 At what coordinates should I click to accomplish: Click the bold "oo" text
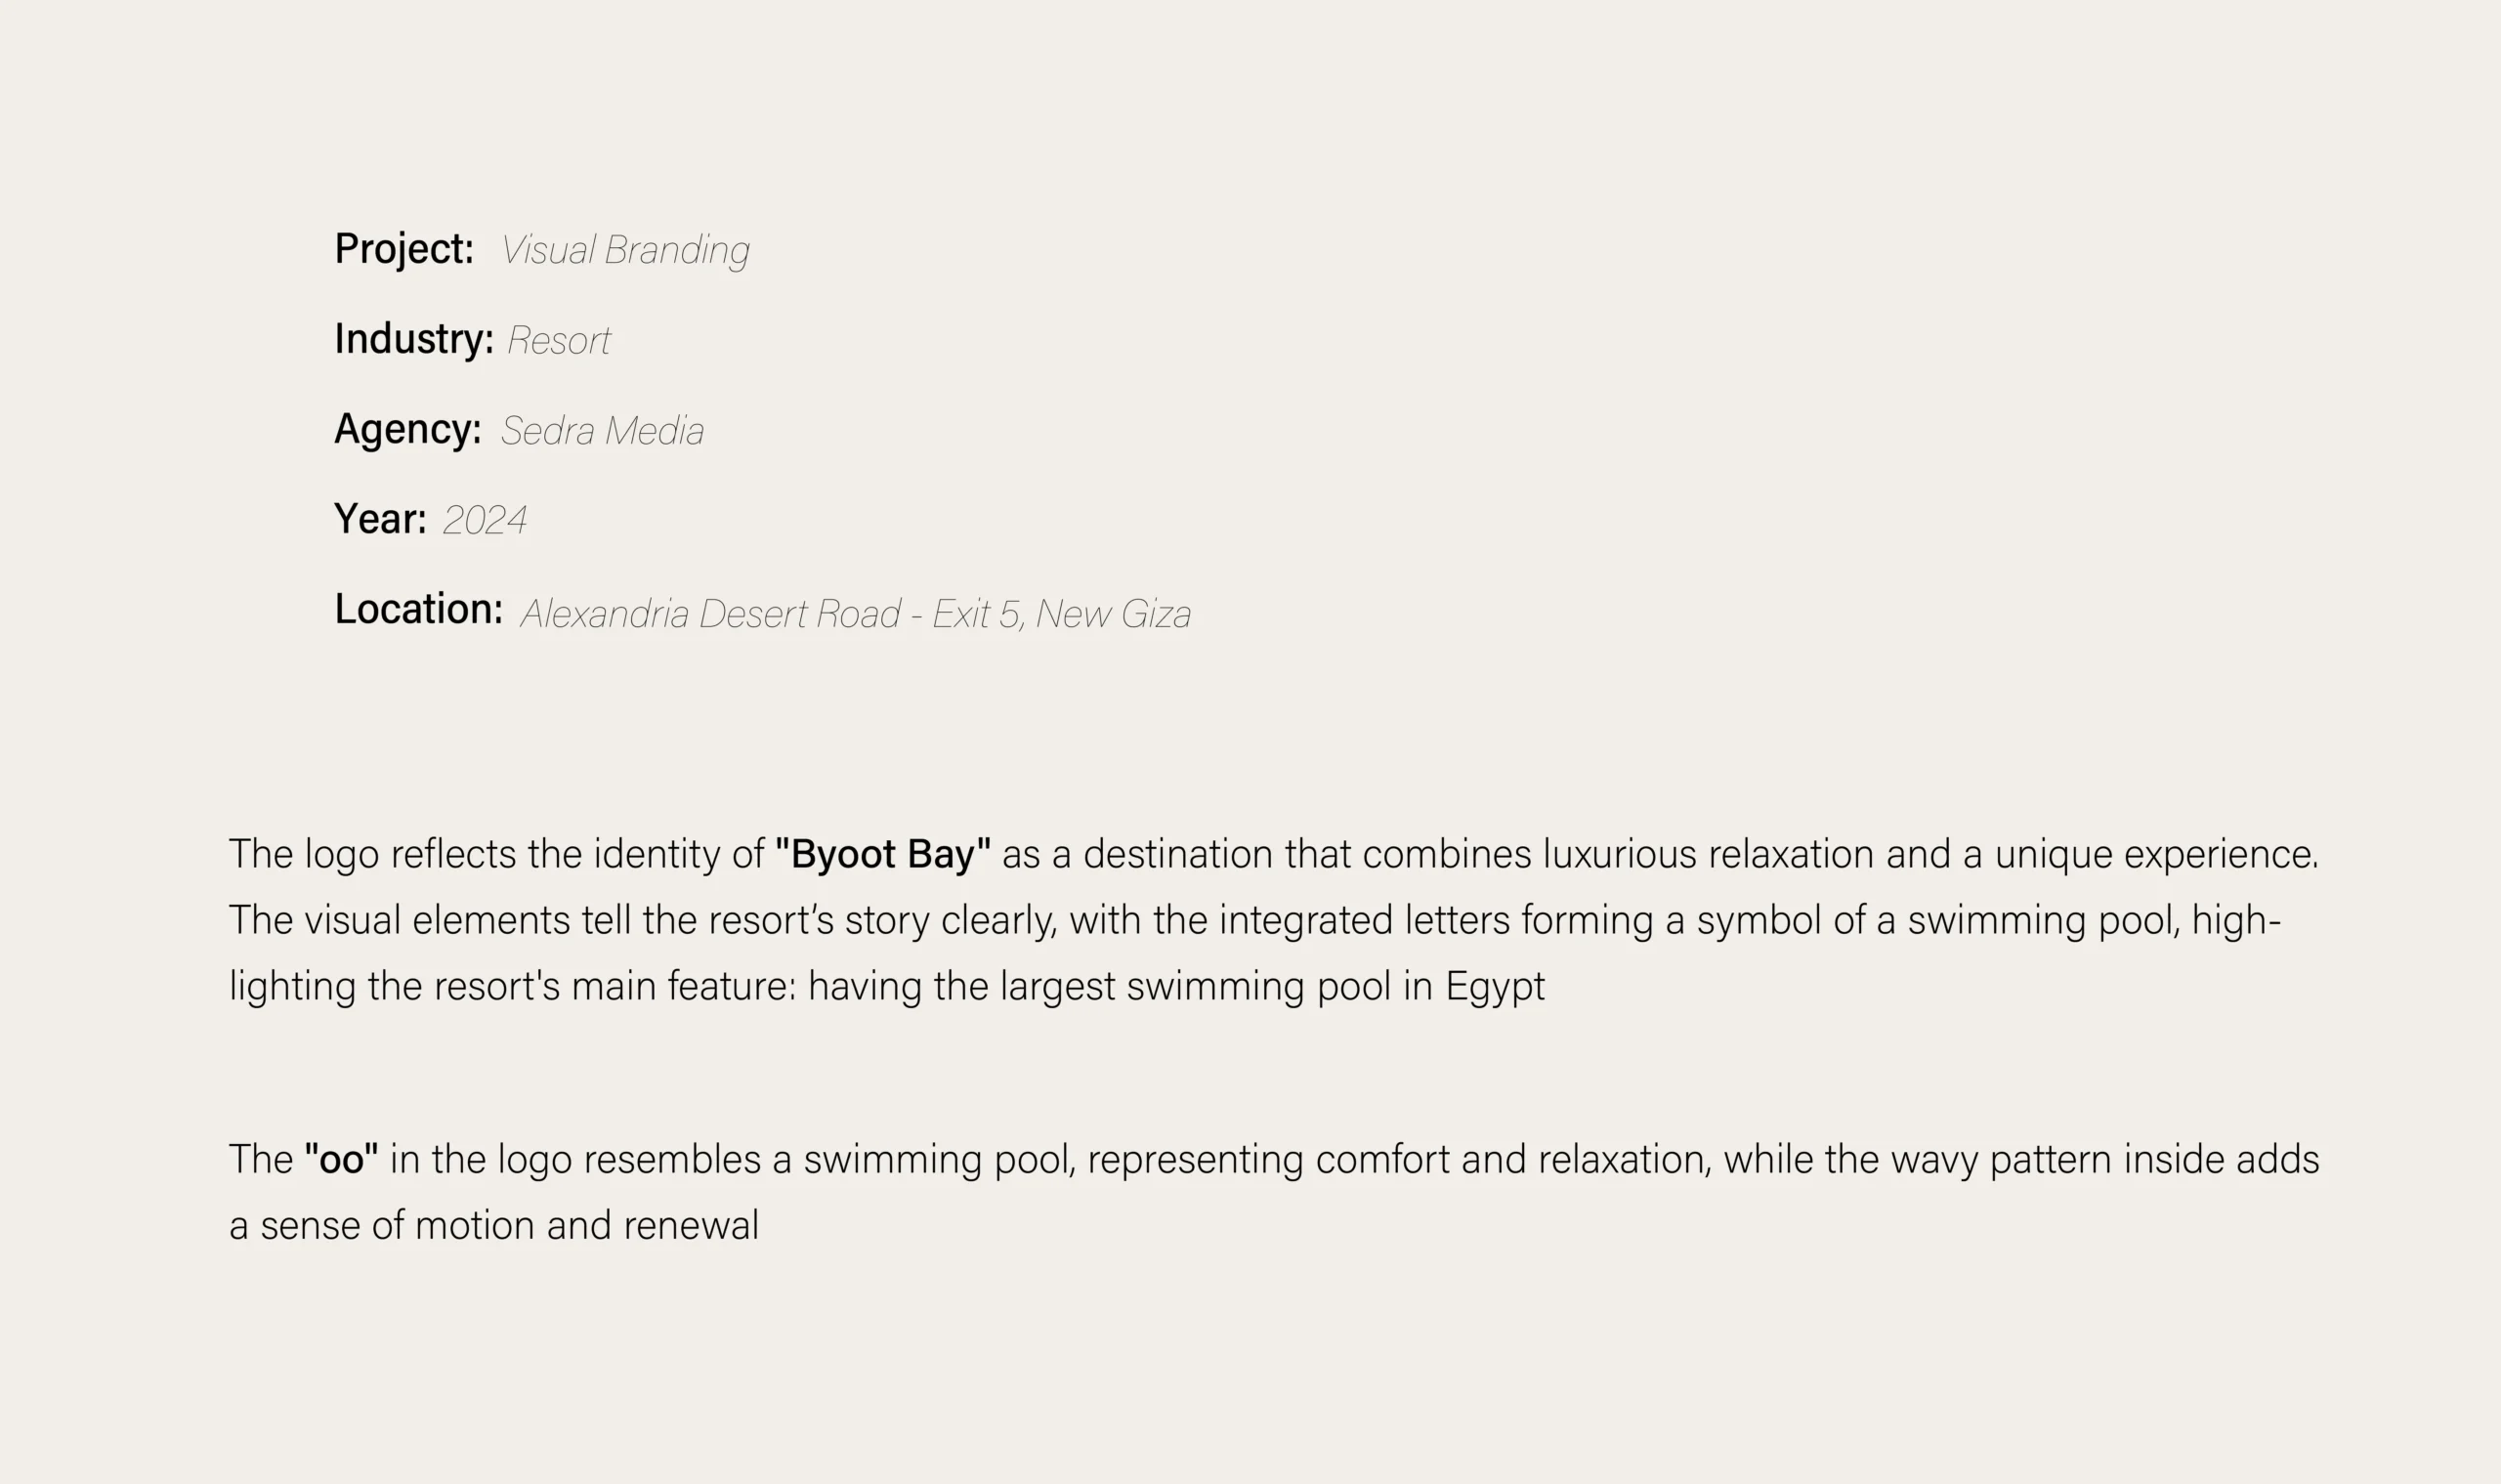(341, 1159)
